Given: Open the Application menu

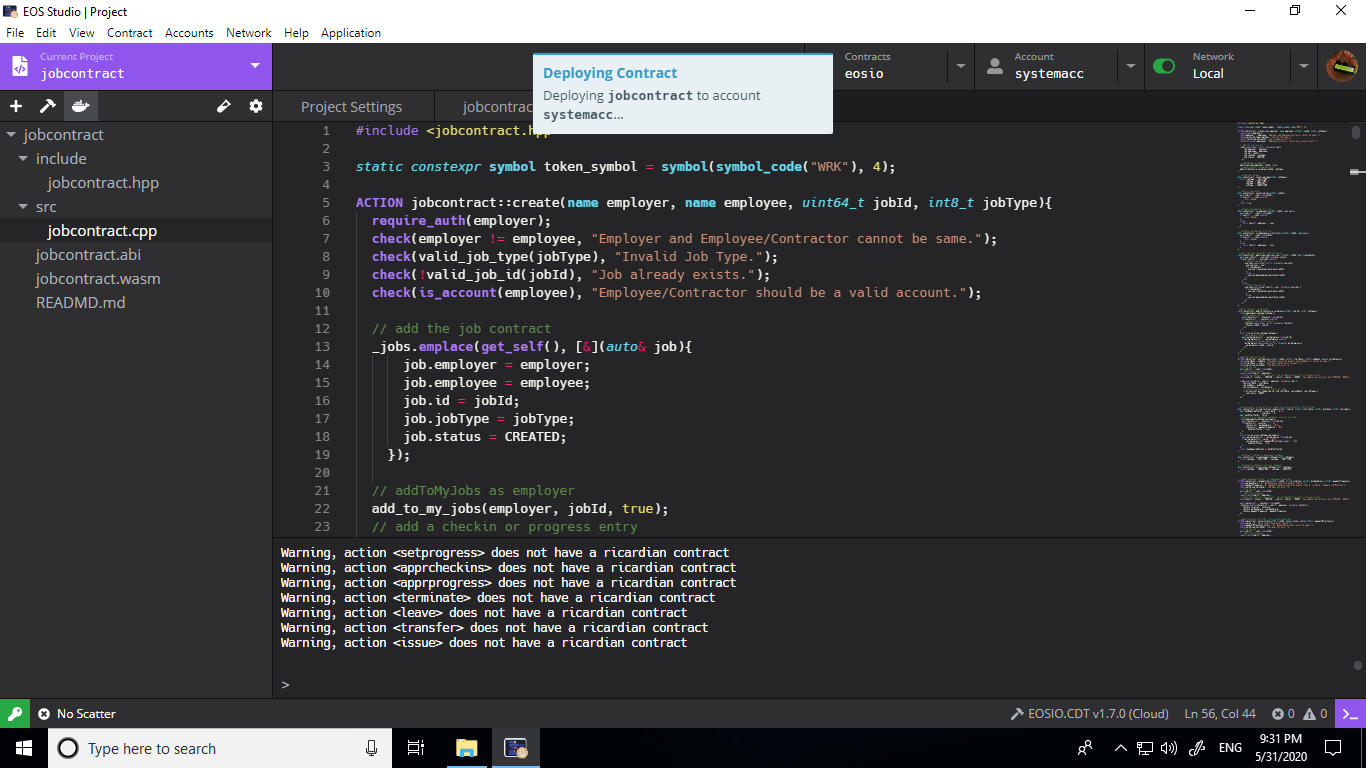Looking at the screenshot, I should click(351, 33).
